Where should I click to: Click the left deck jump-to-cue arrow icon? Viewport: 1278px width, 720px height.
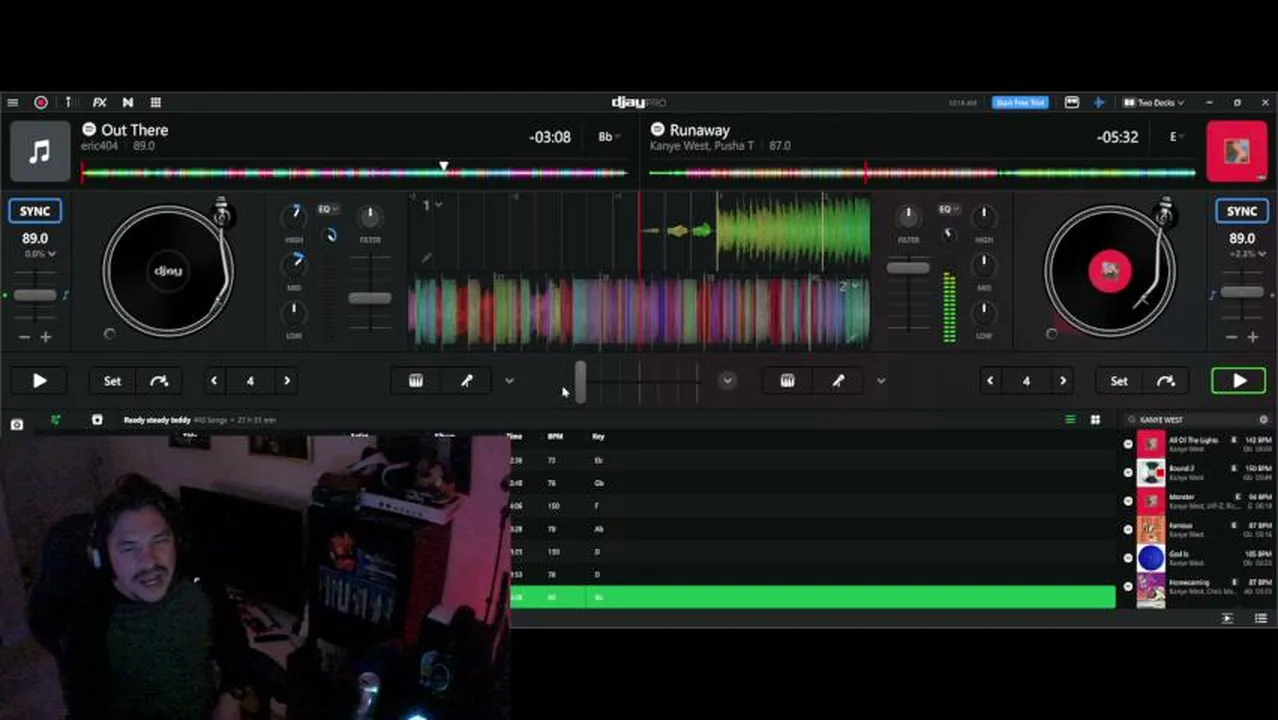coord(159,381)
